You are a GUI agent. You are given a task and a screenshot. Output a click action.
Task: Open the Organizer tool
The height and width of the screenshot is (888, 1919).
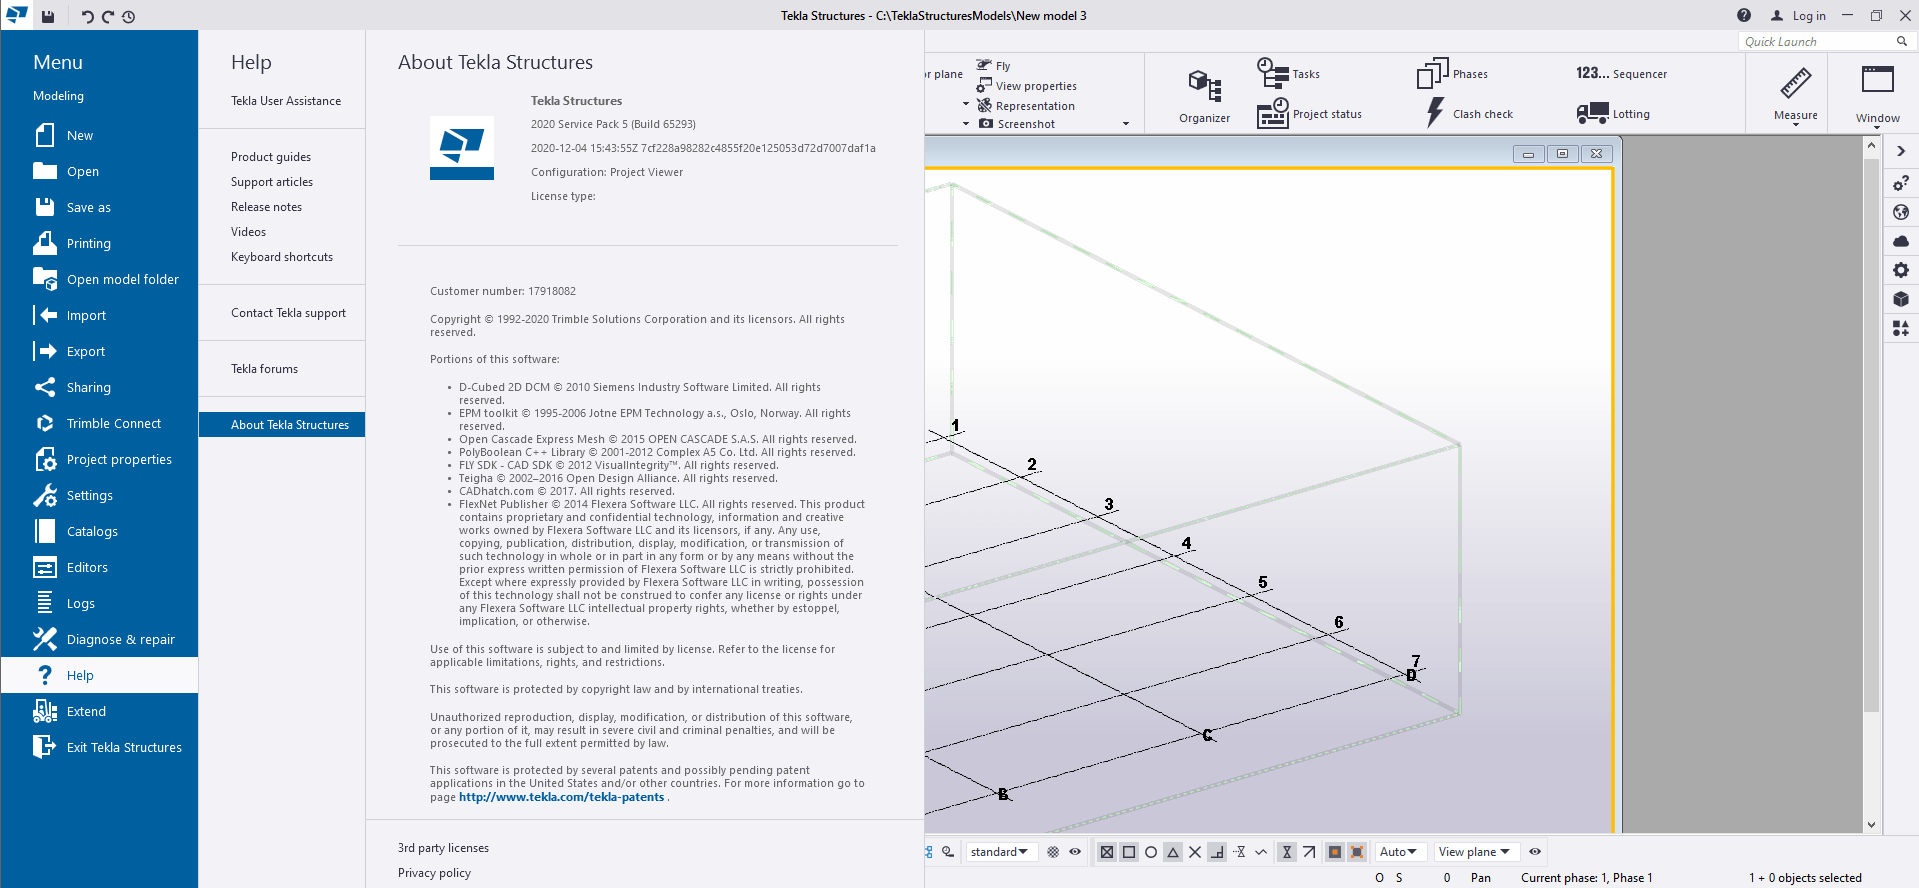click(x=1204, y=95)
